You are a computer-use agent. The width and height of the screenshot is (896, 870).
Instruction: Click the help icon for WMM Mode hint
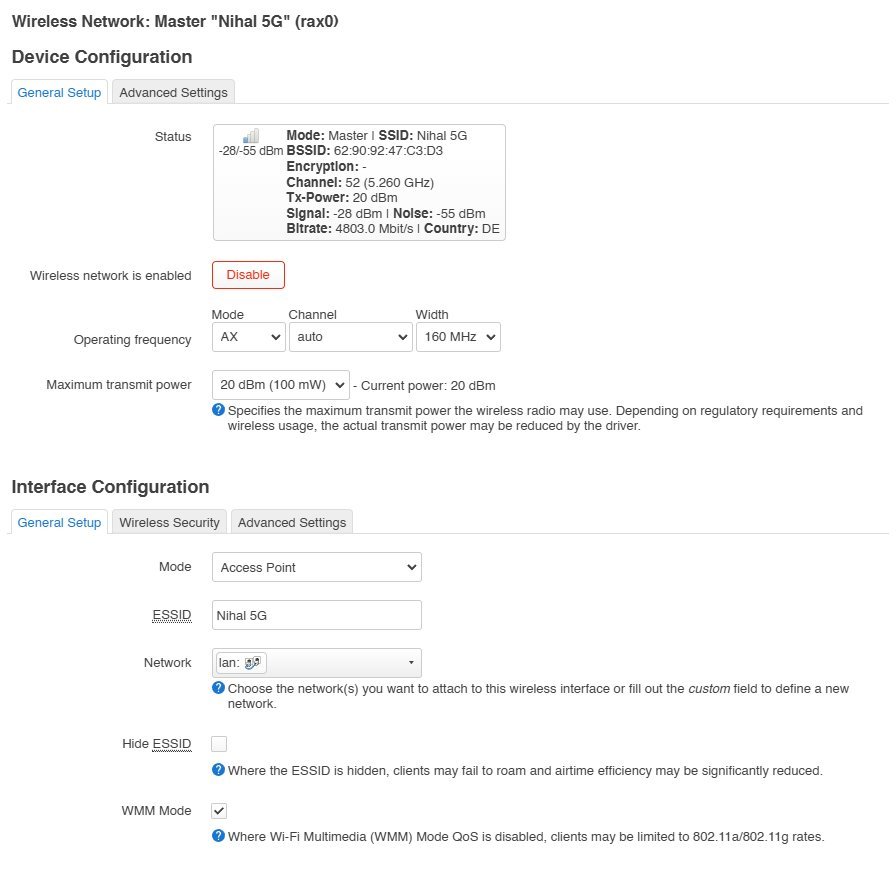(218, 836)
